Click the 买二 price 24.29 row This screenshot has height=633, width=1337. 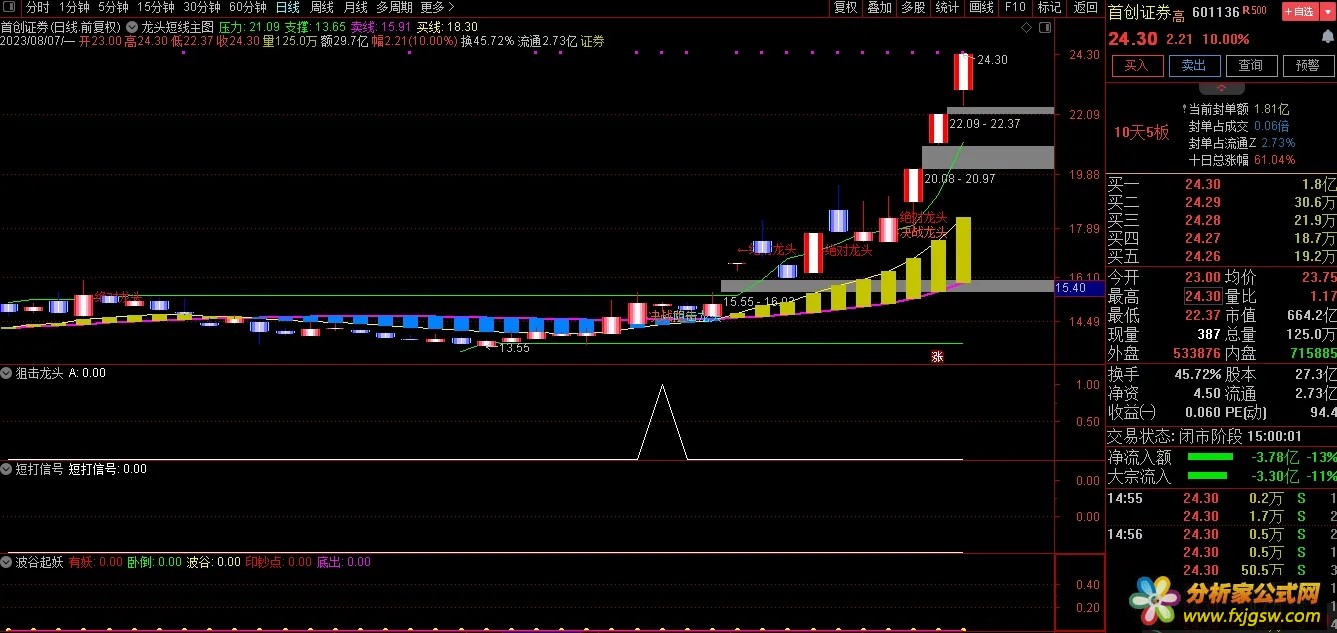tap(1222, 203)
